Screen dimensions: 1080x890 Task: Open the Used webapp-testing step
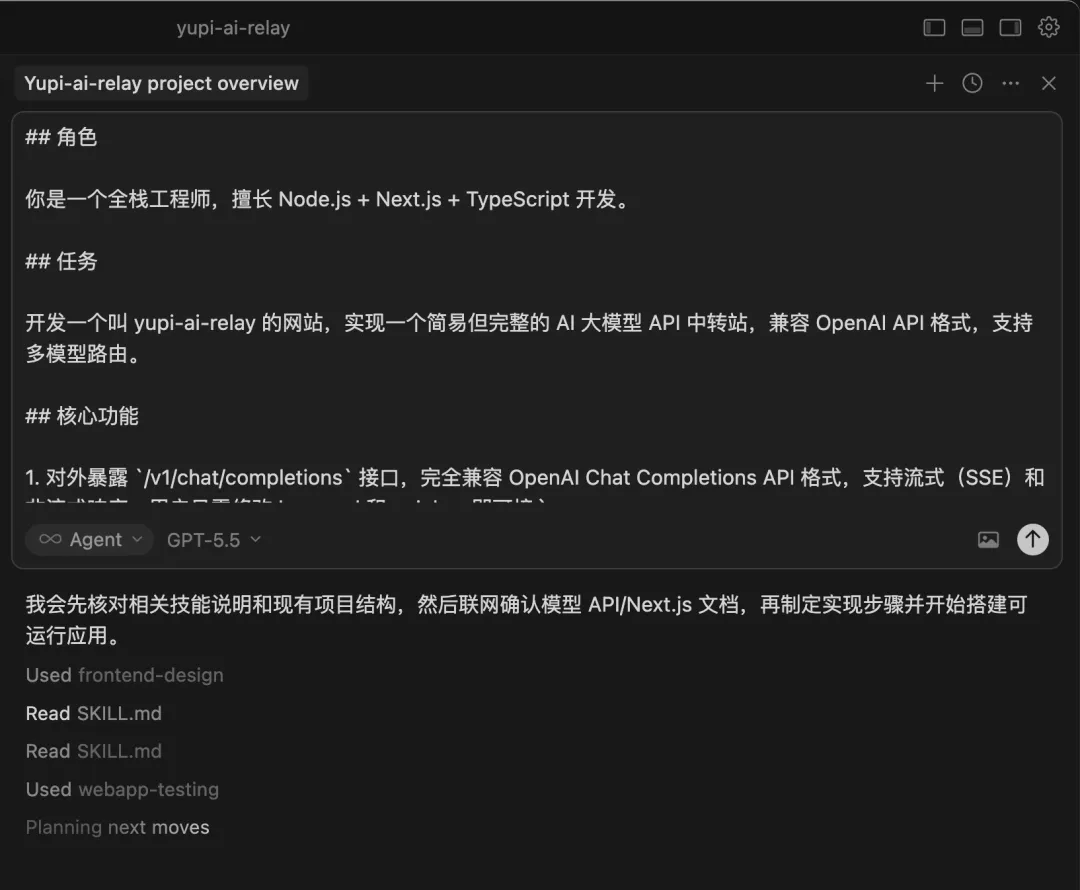(x=123, y=789)
